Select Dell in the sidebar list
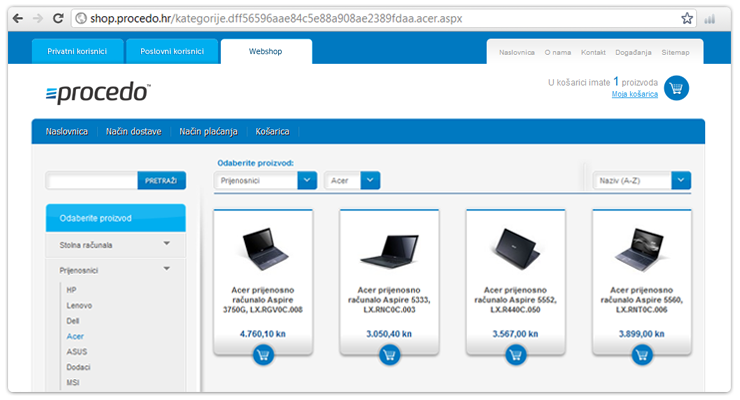The image size is (740, 400). [x=73, y=321]
